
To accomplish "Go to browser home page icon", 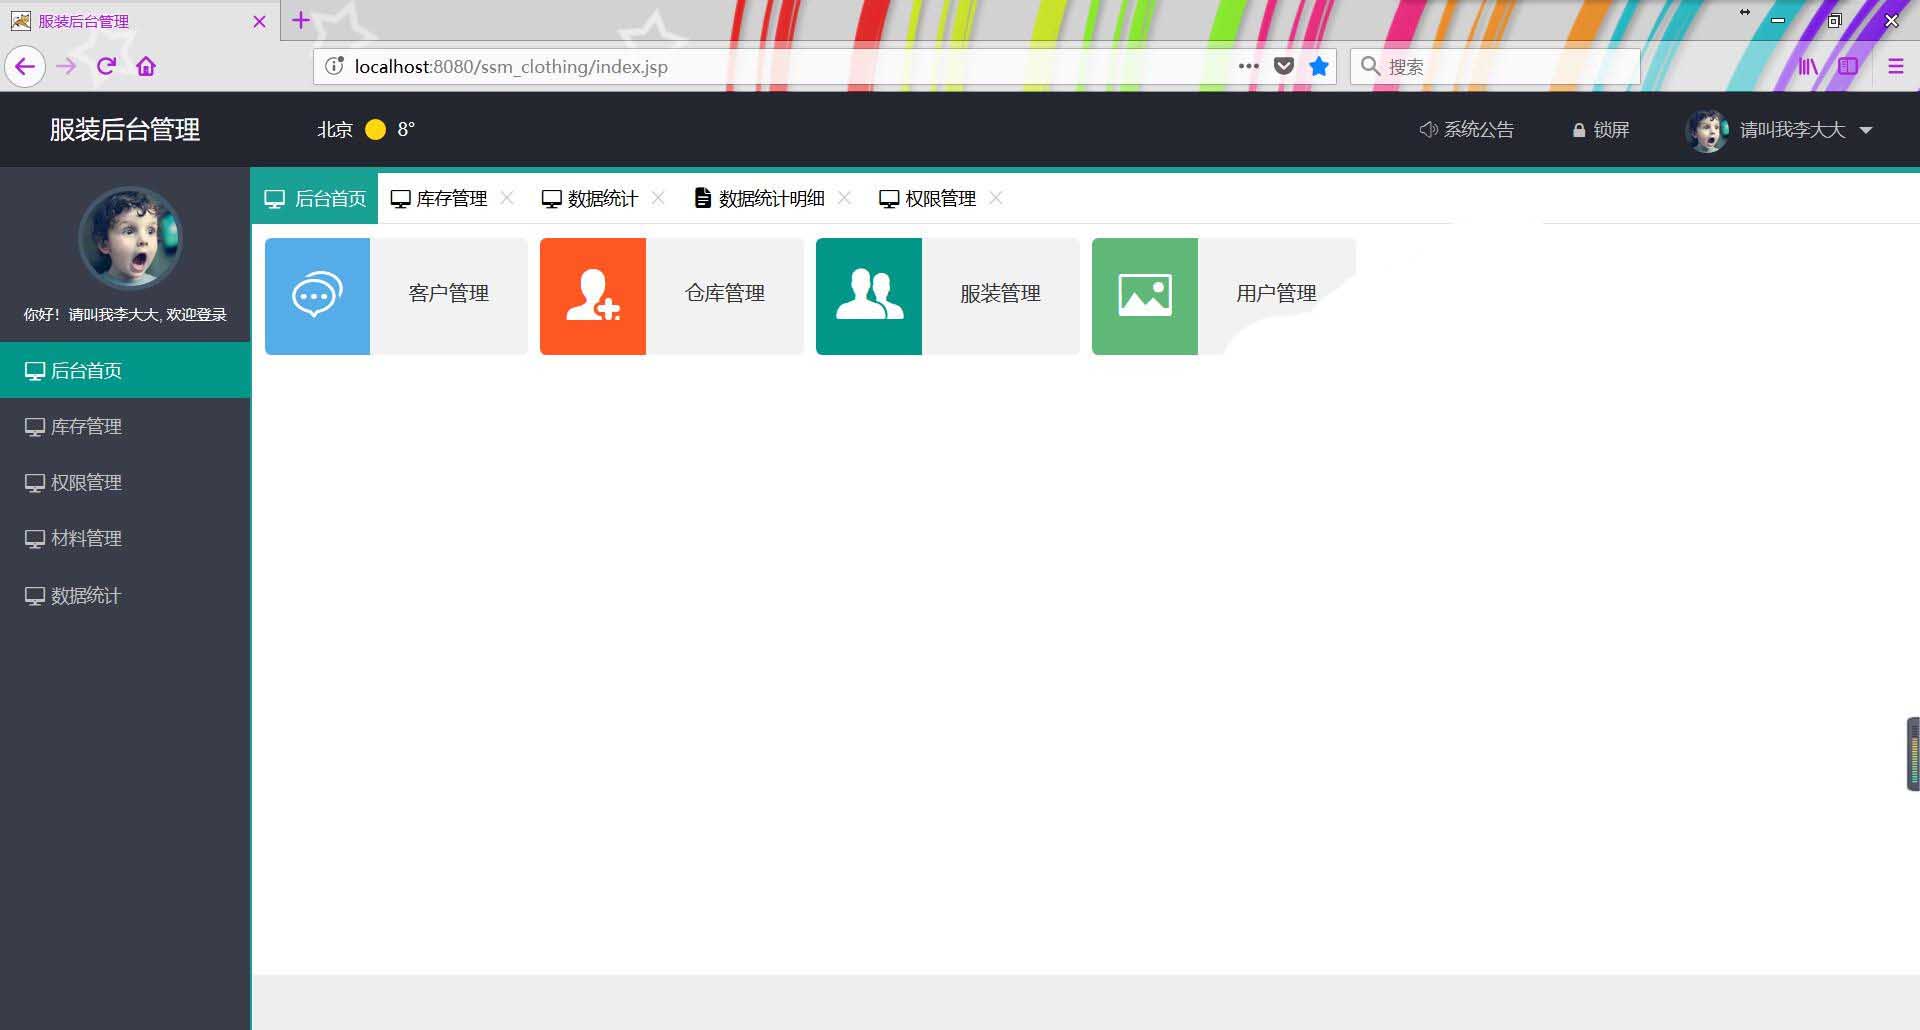I will tap(146, 67).
